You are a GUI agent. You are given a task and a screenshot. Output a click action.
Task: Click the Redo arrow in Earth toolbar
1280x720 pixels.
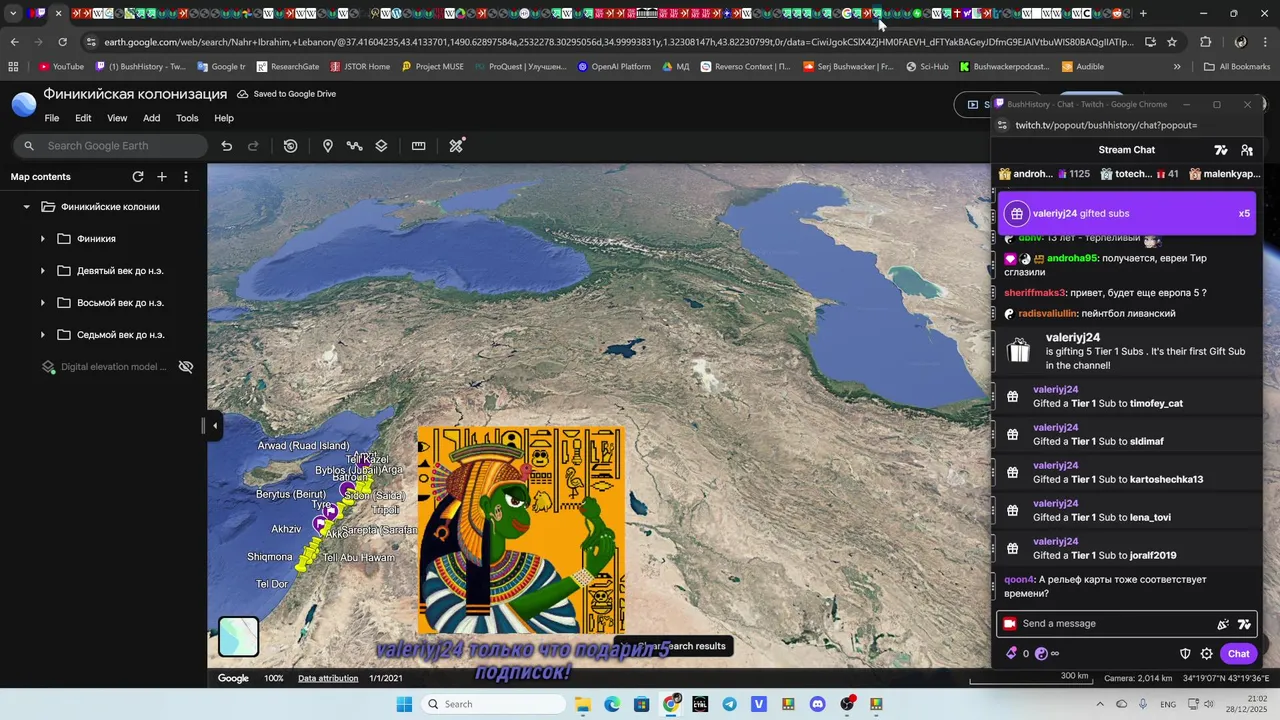pyautogui.click(x=254, y=146)
